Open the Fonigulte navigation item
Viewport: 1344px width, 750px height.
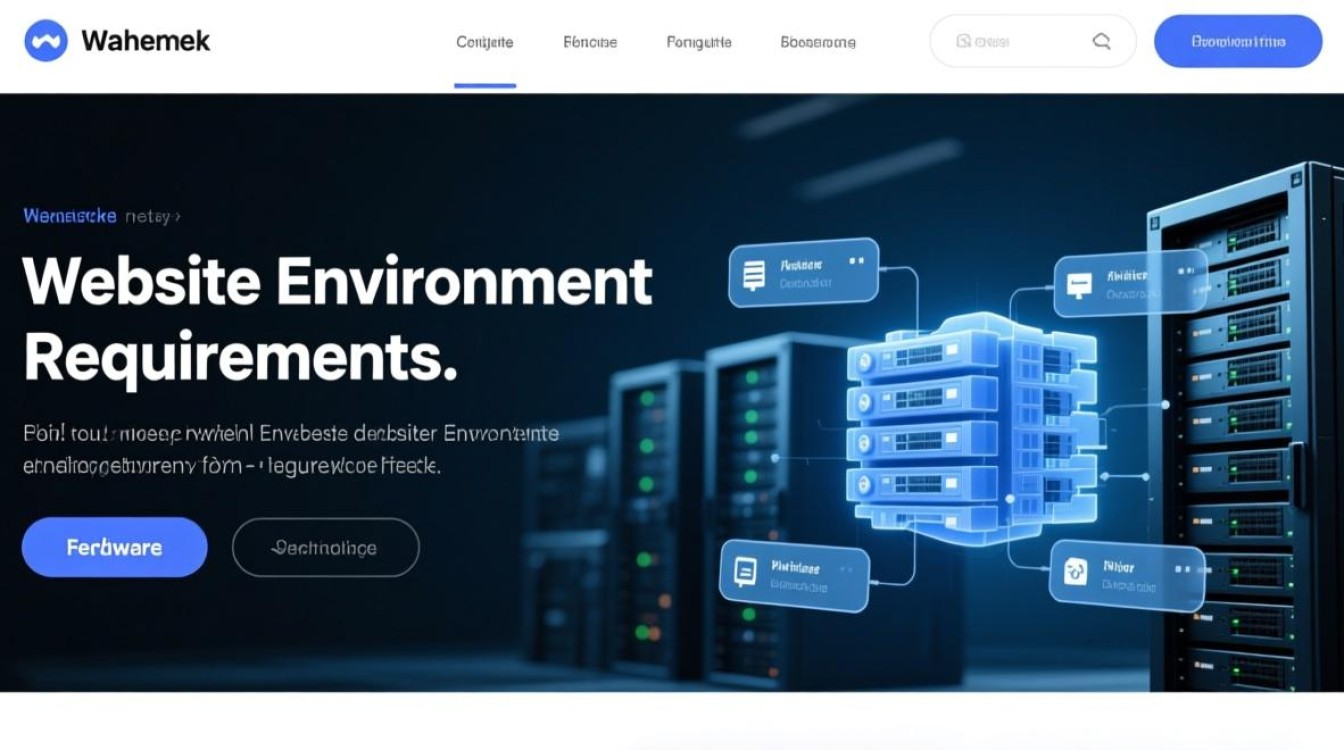(x=698, y=42)
